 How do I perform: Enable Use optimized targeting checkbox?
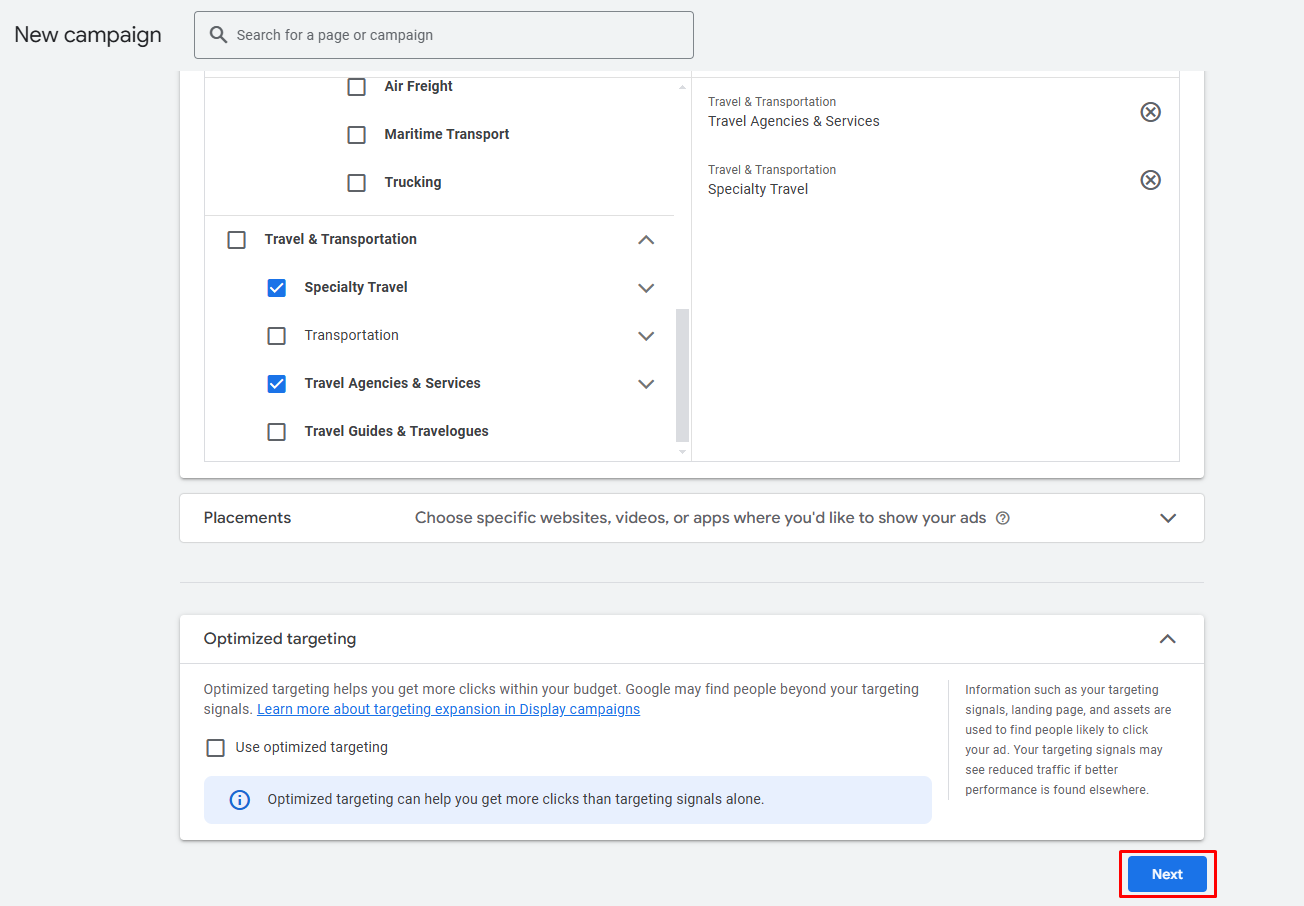click(x=216, y=748)
